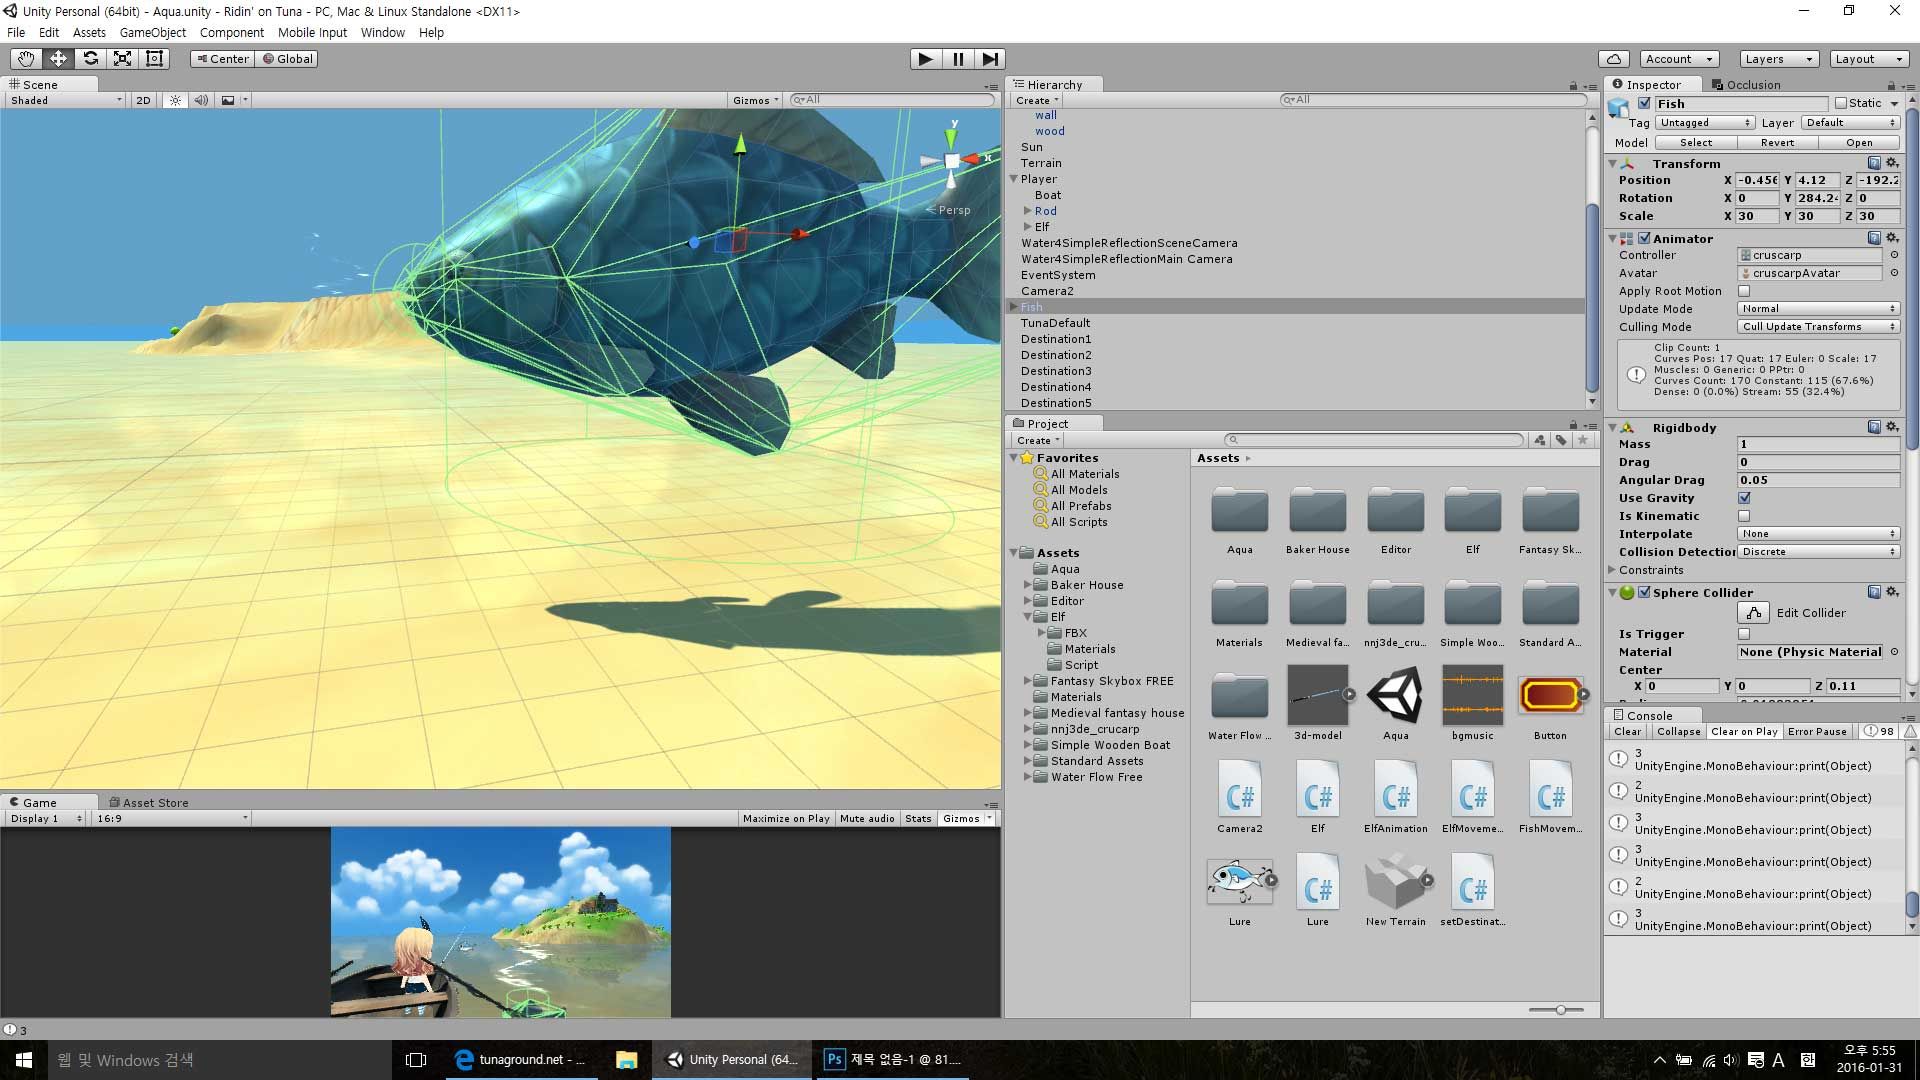Toggle scene lighting sun icon
1920x1080 pixels.
(x=175, y=100)
